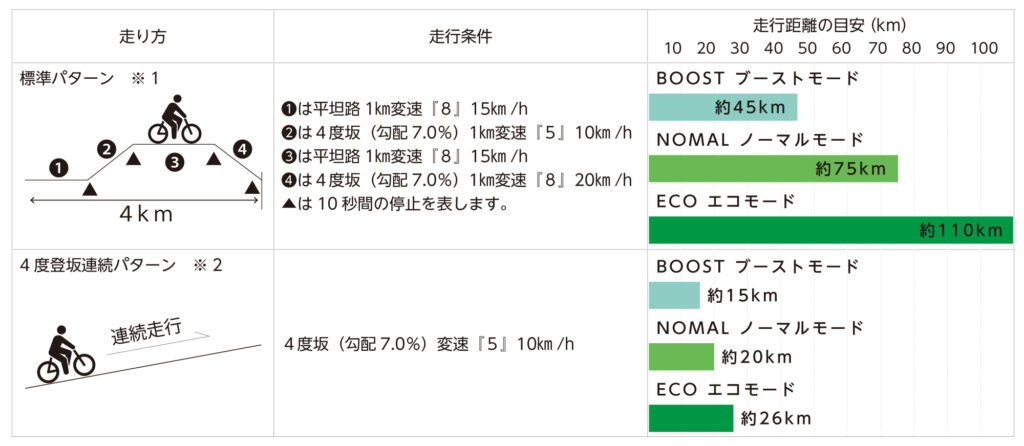Select the number 1 circle in the route diagram

click(59, 168)
